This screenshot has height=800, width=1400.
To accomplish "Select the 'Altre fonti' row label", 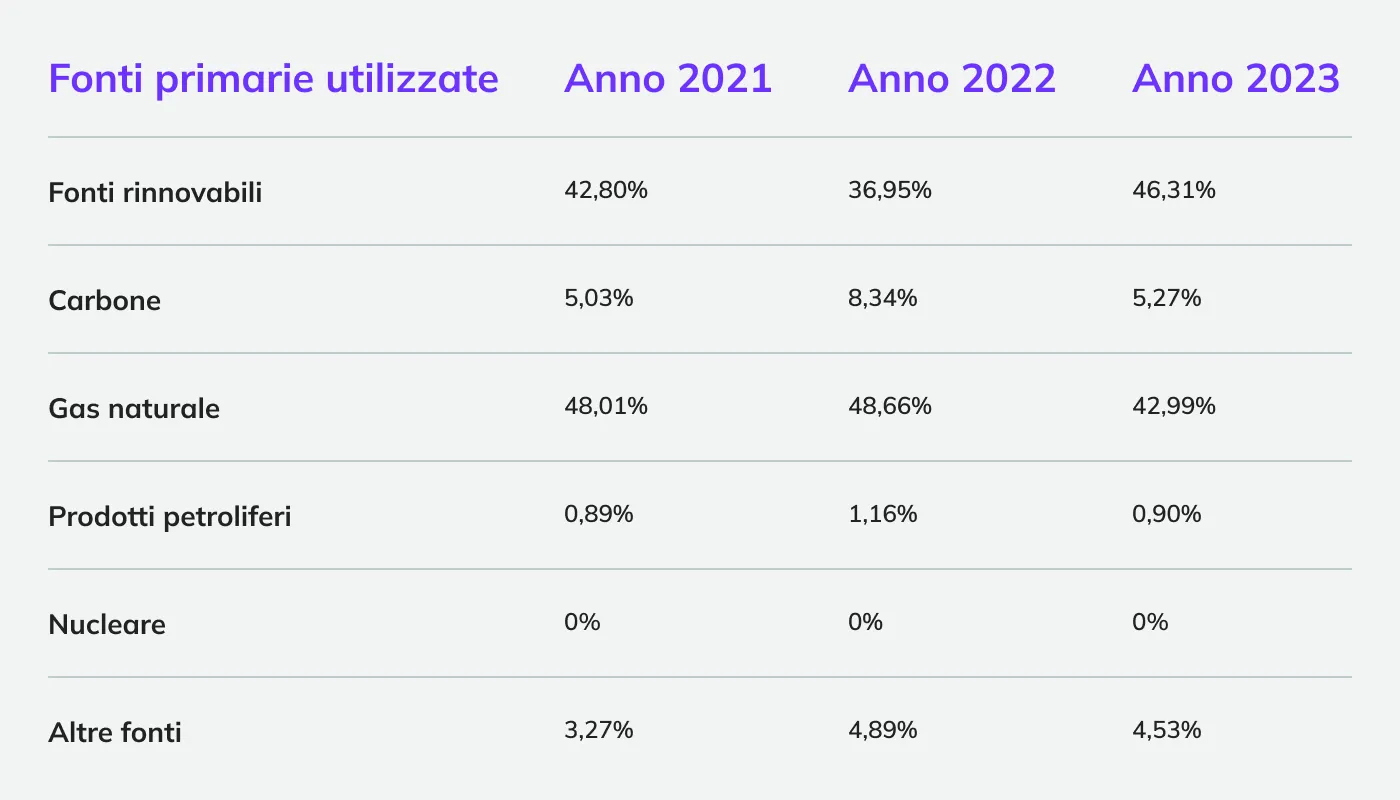I will pyautogui.click(x=115, y=732).
